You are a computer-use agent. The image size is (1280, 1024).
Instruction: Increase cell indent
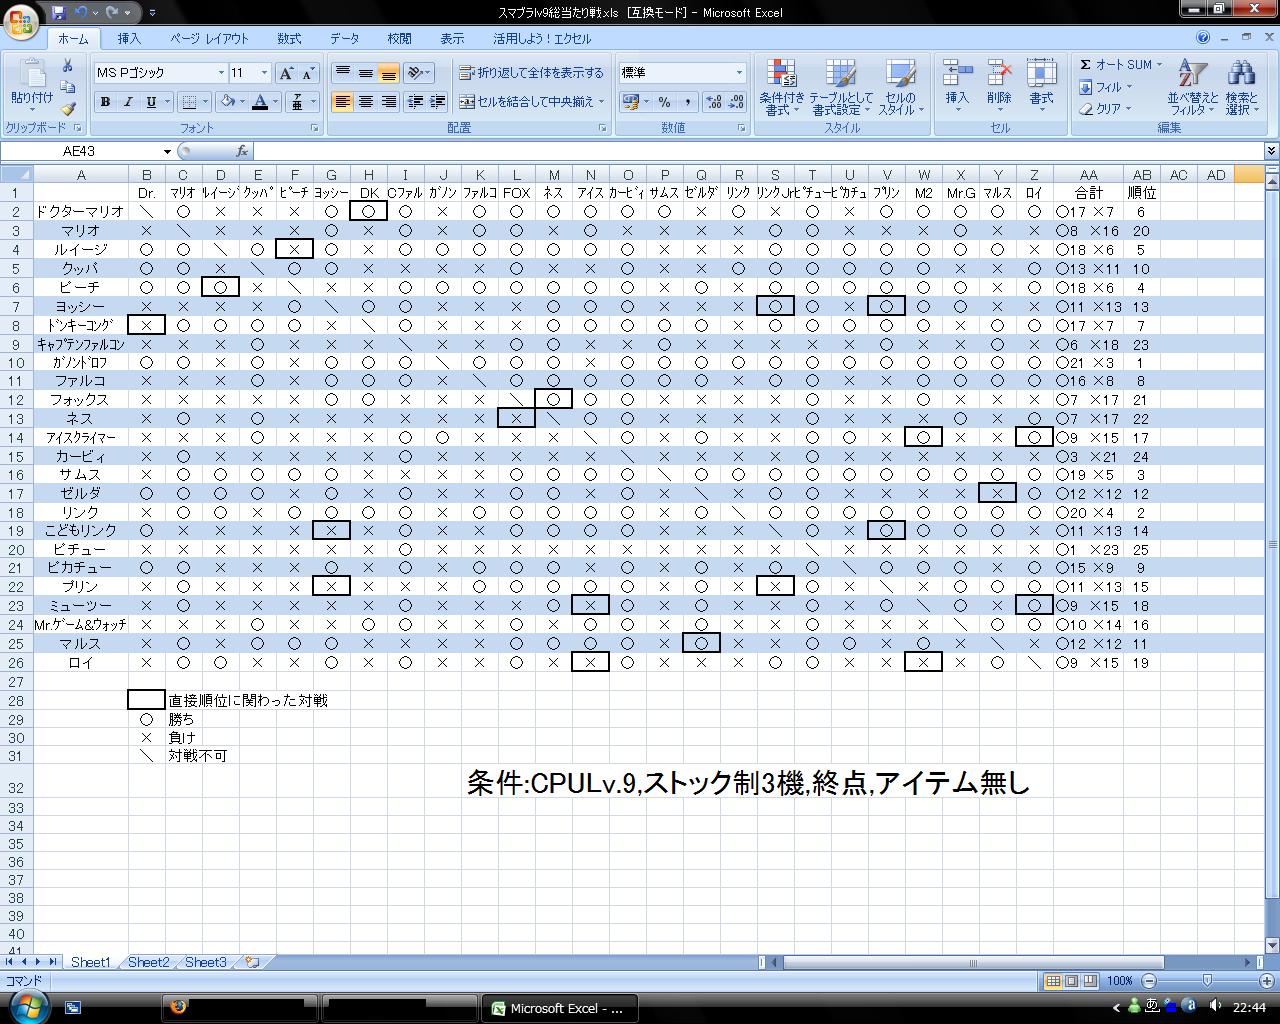tap(436, 102)
